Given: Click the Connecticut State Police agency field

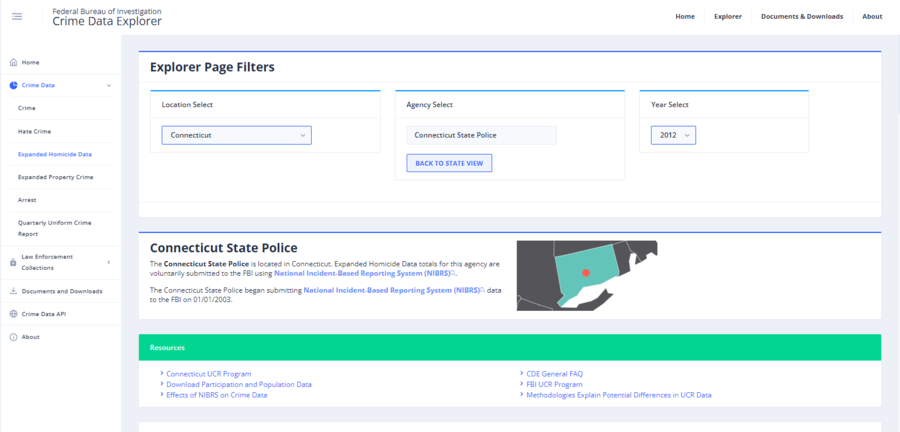Looking at the screenshot, I should point(482,135).
